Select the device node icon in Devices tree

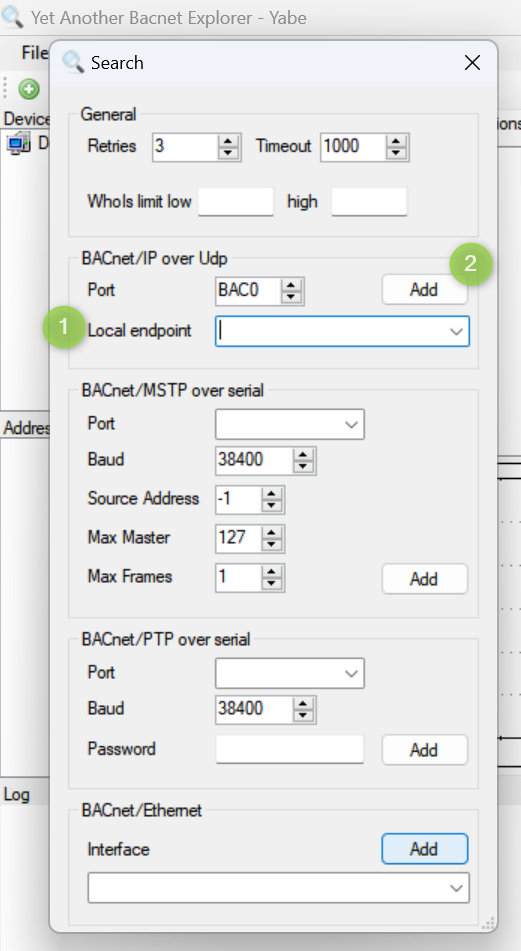tap(19, 143)
